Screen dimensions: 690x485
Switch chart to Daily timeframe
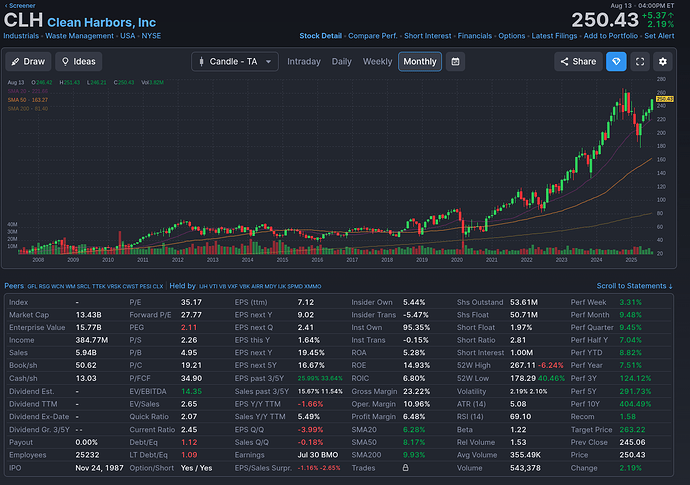click(342, 62)
